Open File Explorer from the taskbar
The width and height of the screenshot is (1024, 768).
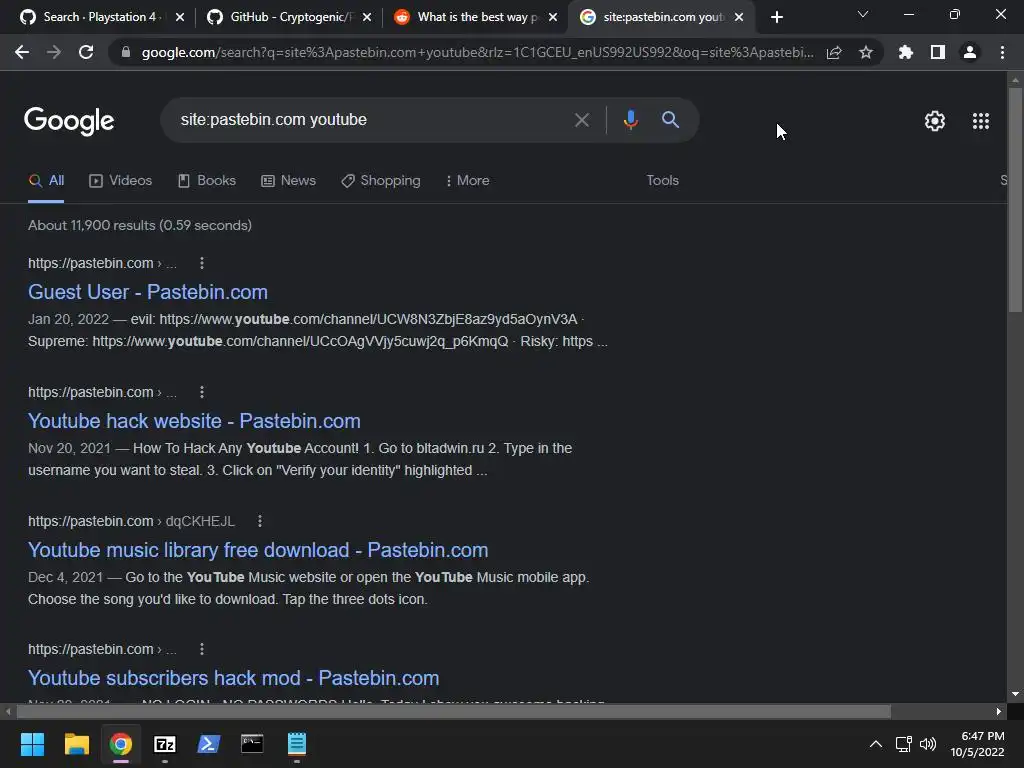[76, 744]
